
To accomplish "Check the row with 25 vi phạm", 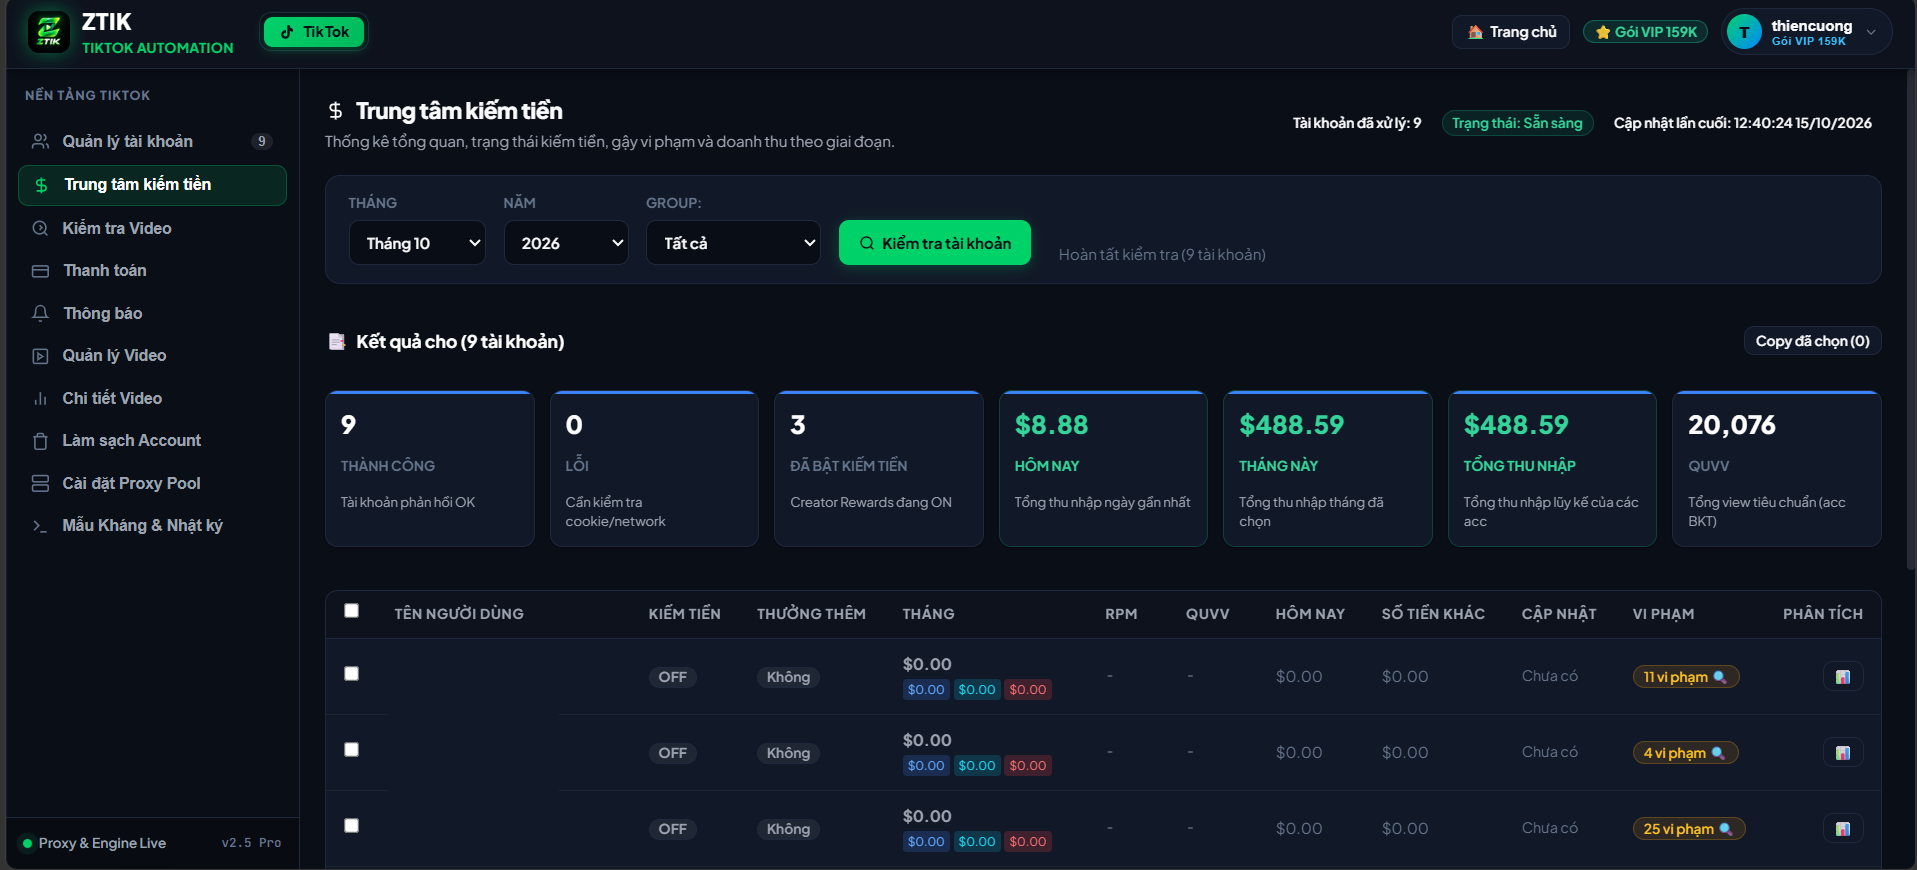I will (351, 826).
